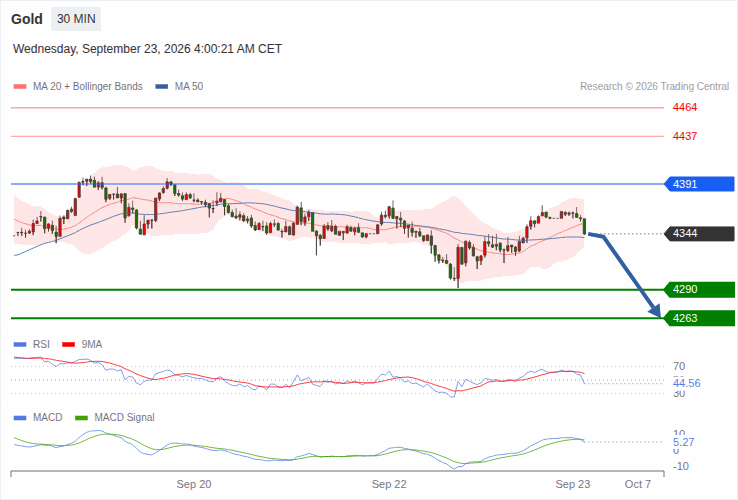This screenshot has height=500, width=738.
Task: Click the RSI value 44.56 readout
Action: [x=687, y=383]
